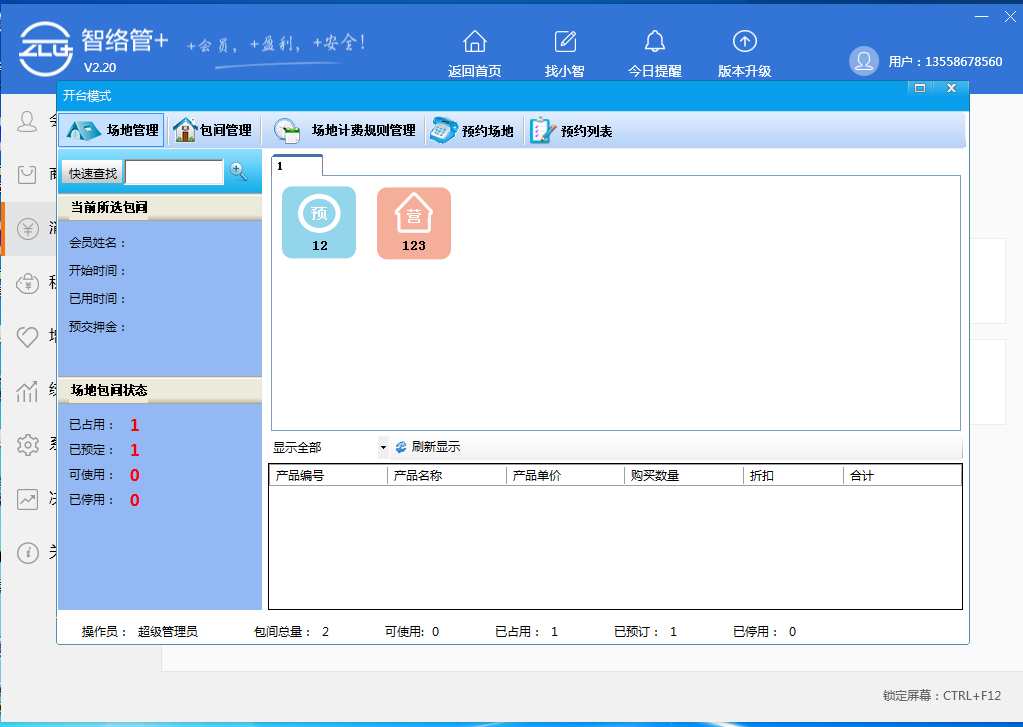Restore the 开台模式 dialog window size
1023x727 pixels.
coord(919,89)
